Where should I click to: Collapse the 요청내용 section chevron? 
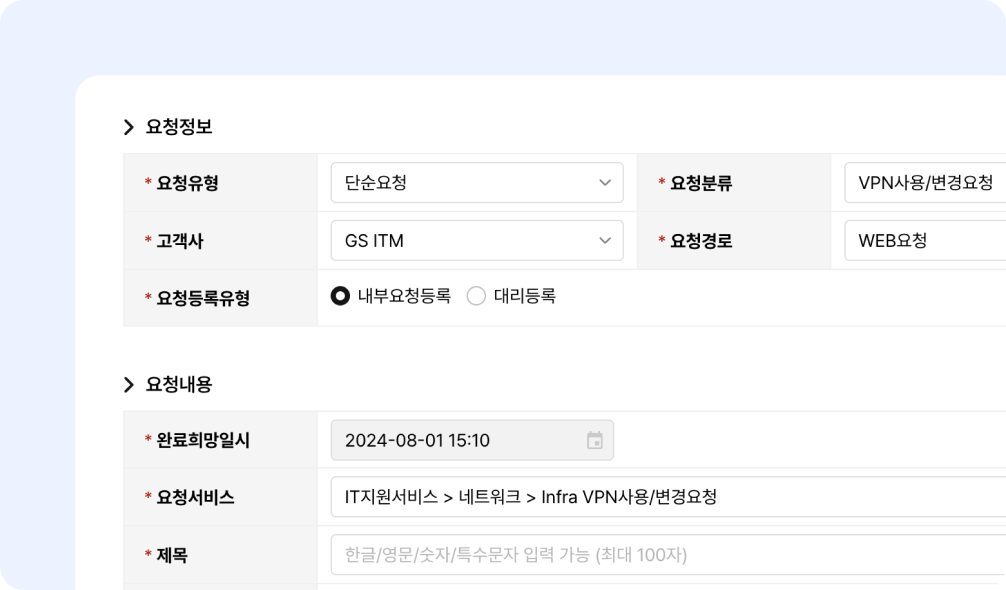pyautogui.click(x=129, y=385)
